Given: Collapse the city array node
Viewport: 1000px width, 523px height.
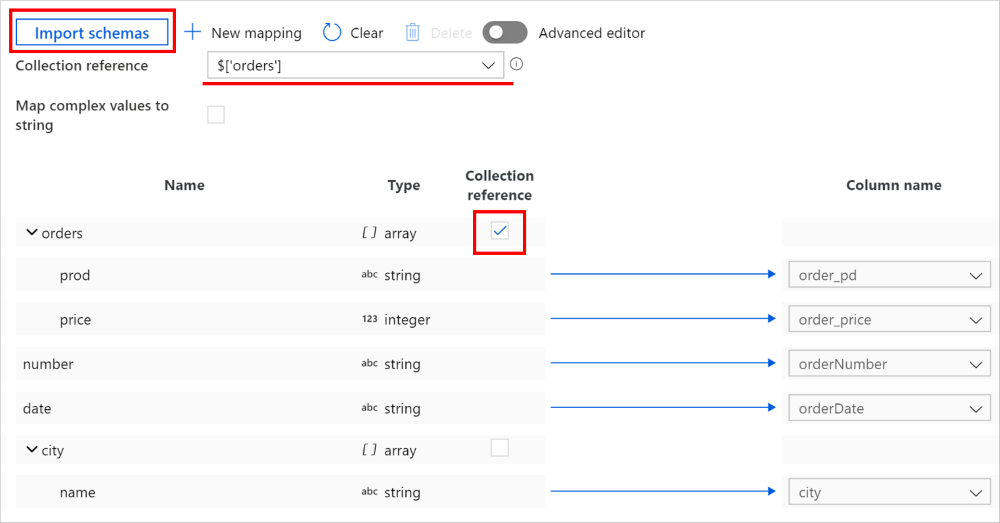Looking at the screenshot, I should tap(31, 450).
